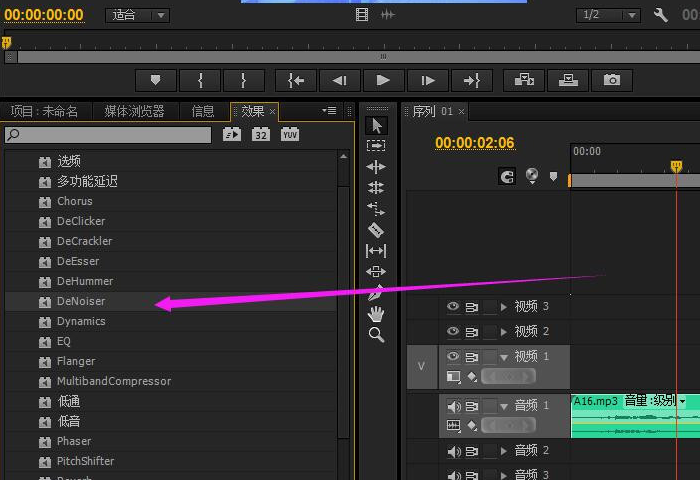Toggle the timeline Snap magnet icon

coord(508,176)
